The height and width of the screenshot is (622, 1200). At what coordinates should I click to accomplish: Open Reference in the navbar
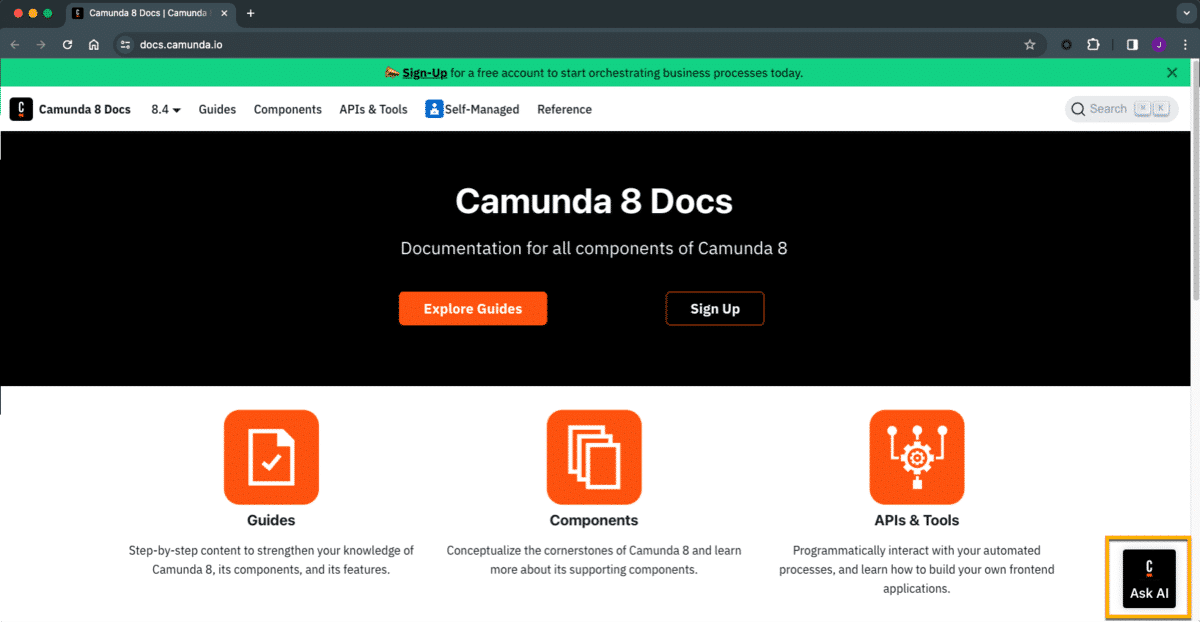pyautogui.click(x=564, y=109)
